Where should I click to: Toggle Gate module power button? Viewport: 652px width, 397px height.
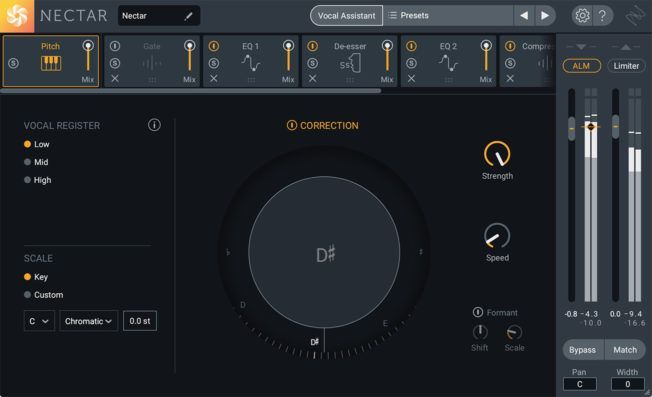(x=115, y=46)
